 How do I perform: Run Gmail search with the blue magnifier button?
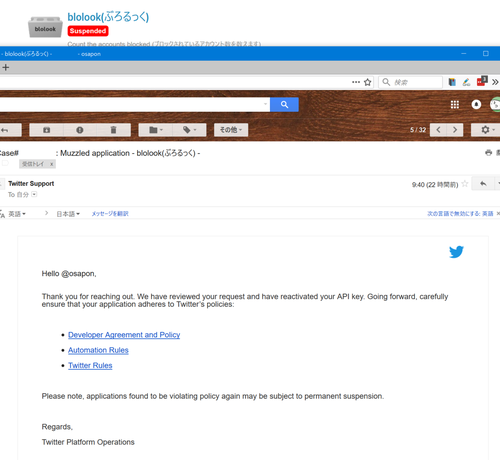pos(284,104)
